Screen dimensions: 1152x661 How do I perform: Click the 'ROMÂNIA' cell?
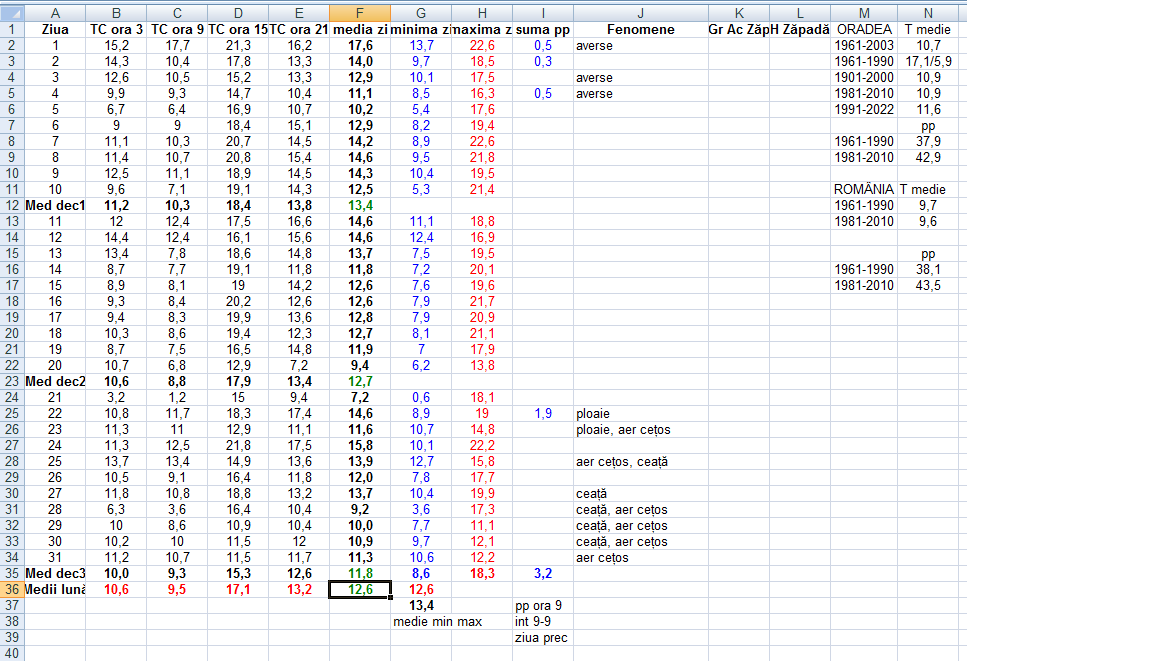click(864, 189)
